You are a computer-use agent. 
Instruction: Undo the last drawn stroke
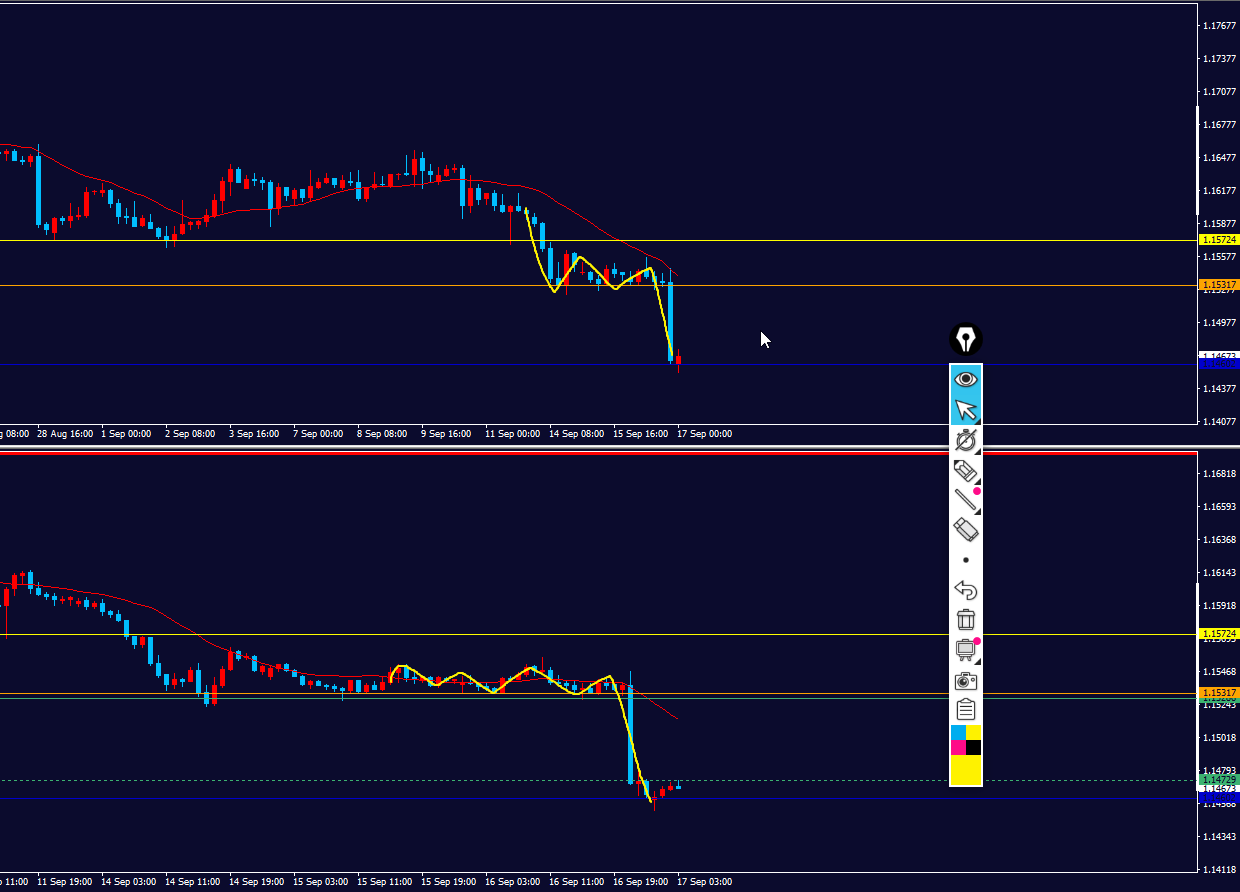pyautogui.click(x=966, y=590)
